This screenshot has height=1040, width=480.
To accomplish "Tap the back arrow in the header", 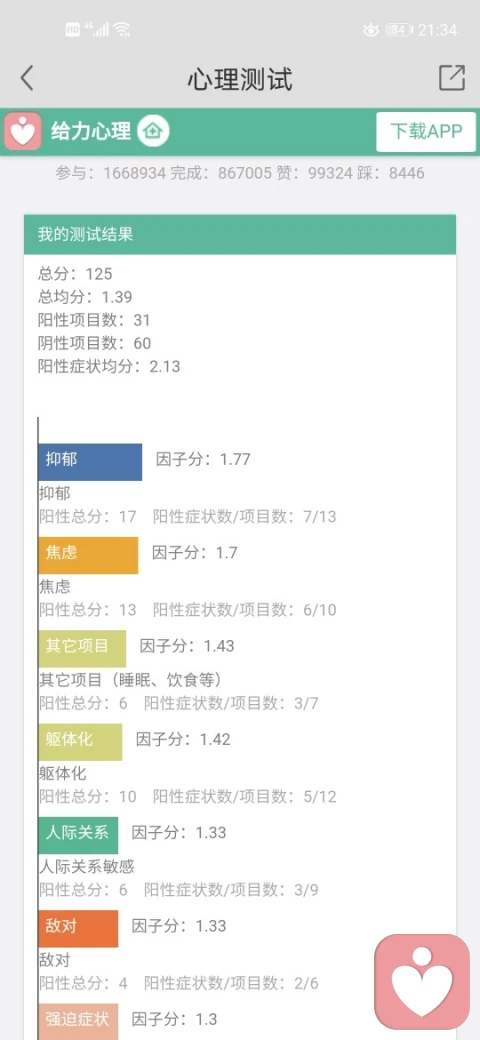I will (x=27, y=78).
